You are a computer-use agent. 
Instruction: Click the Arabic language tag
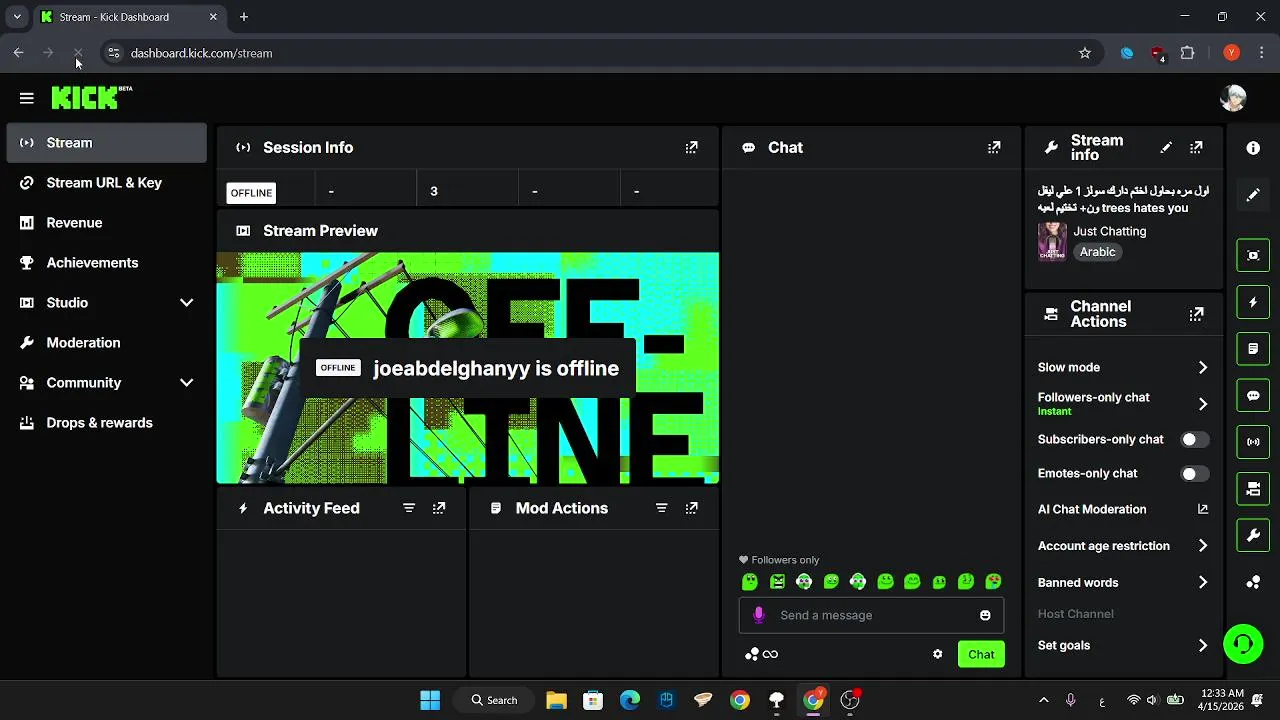pyautogui.click(x=1097, y=252)
